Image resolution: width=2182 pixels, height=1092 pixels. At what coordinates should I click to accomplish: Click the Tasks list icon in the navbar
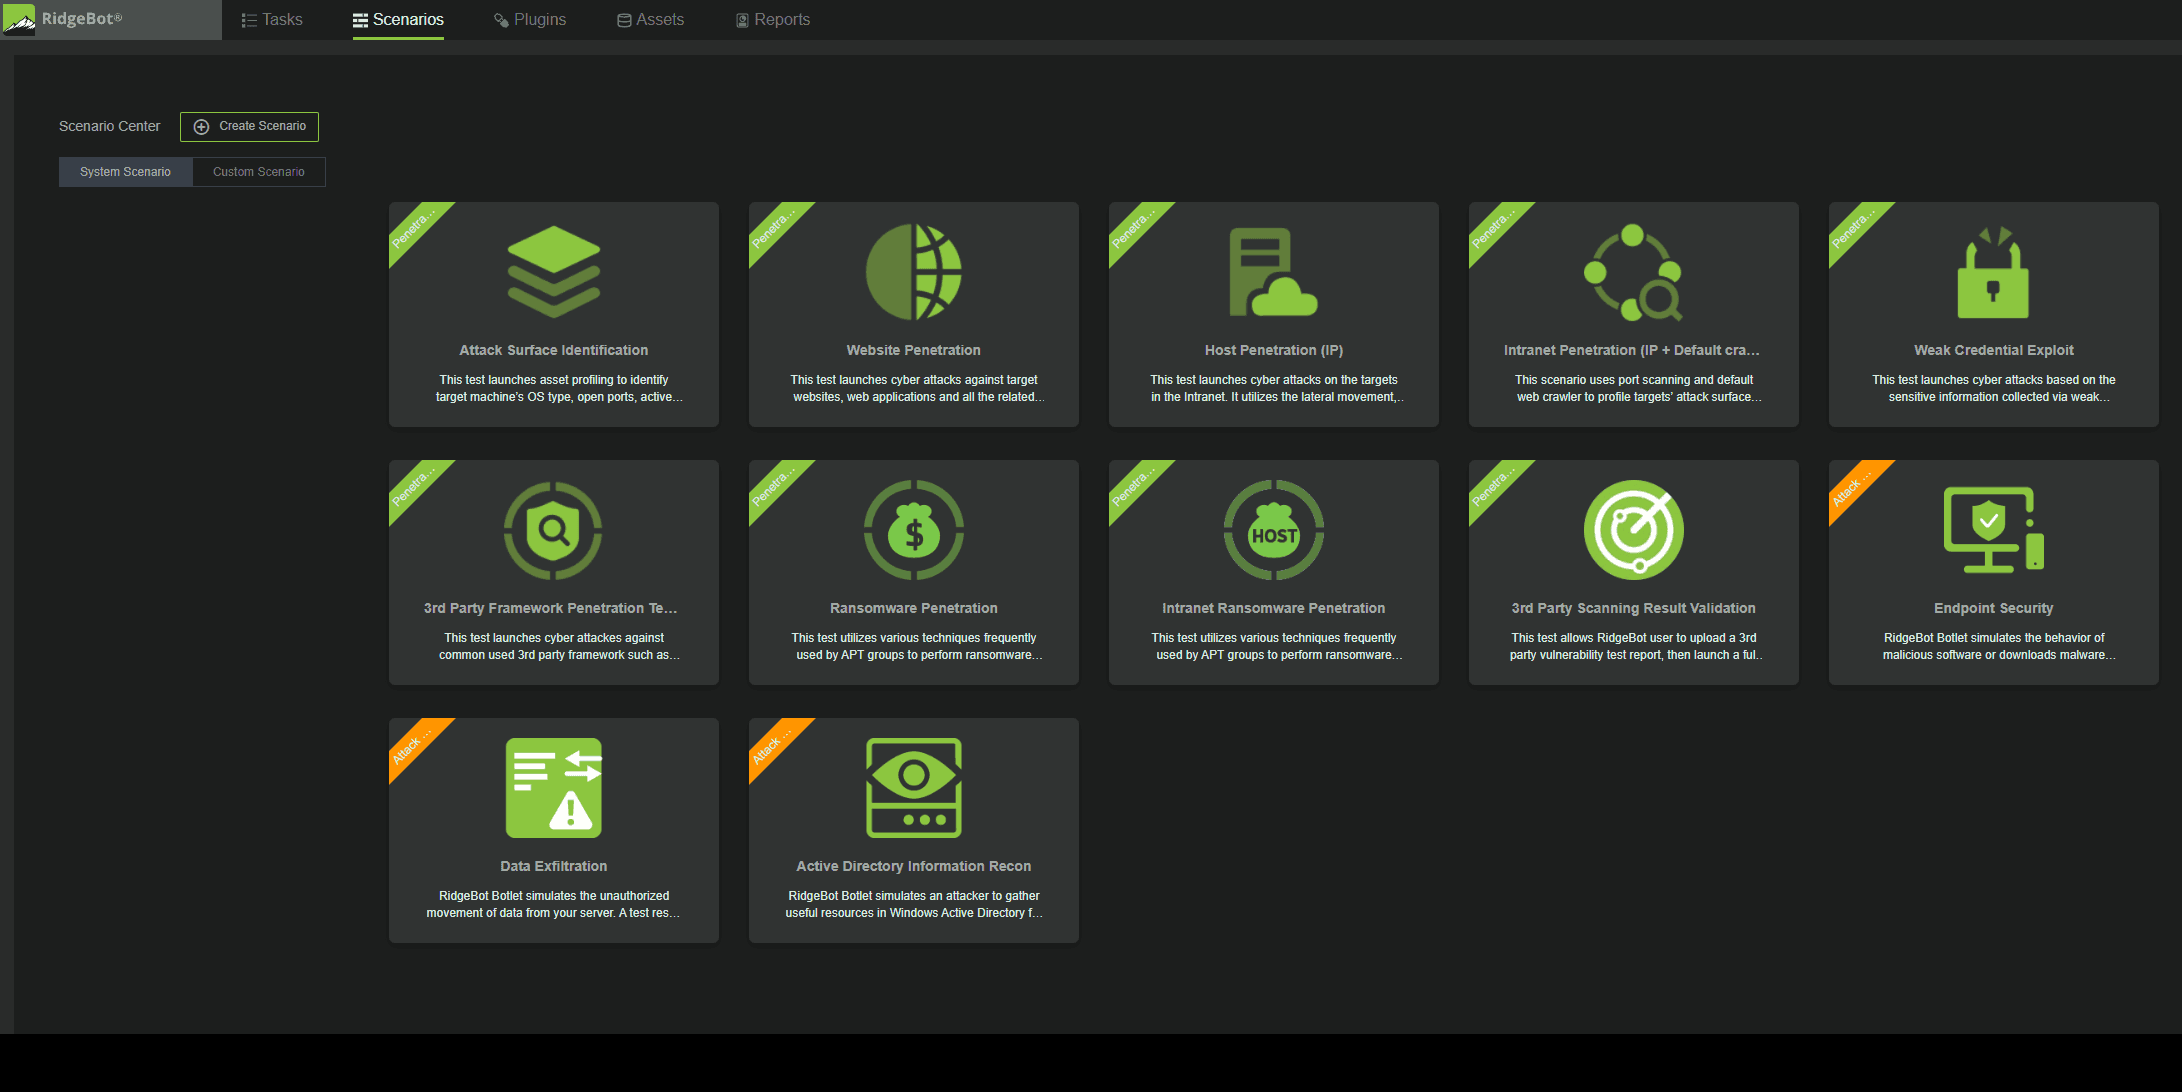pos(249,20)
